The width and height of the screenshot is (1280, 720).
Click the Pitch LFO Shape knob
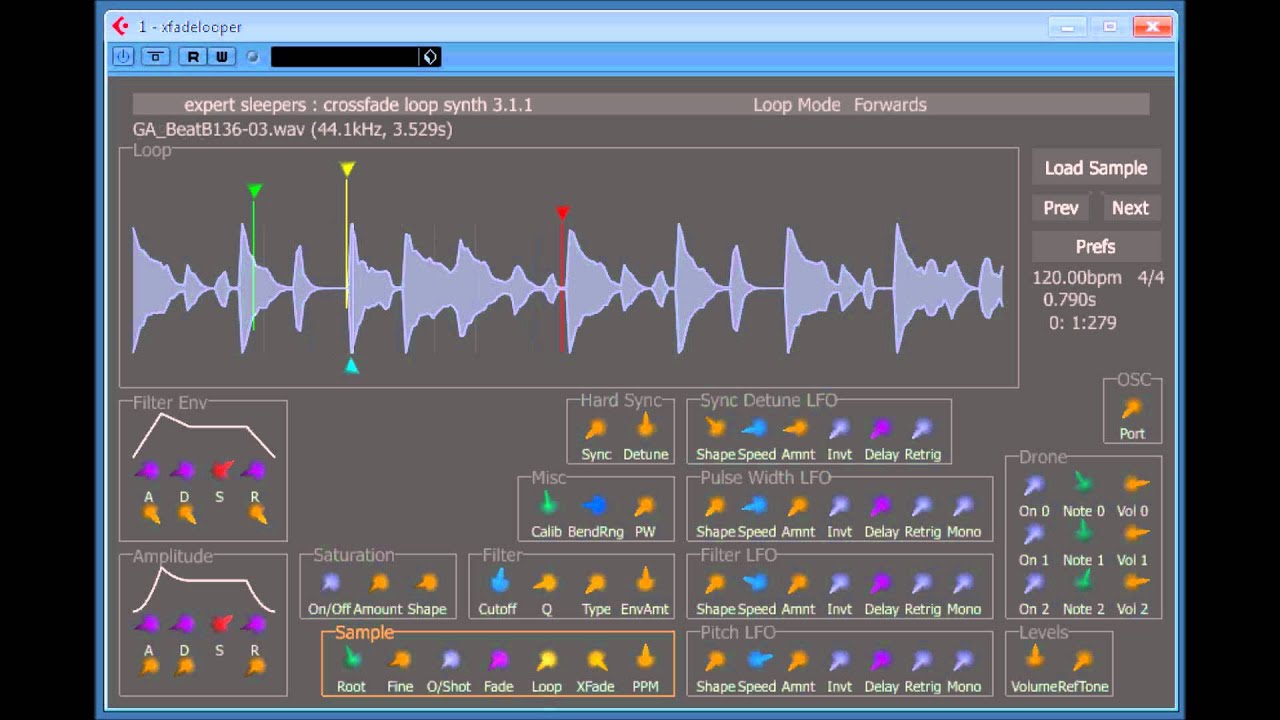click(x=715, y=660)
